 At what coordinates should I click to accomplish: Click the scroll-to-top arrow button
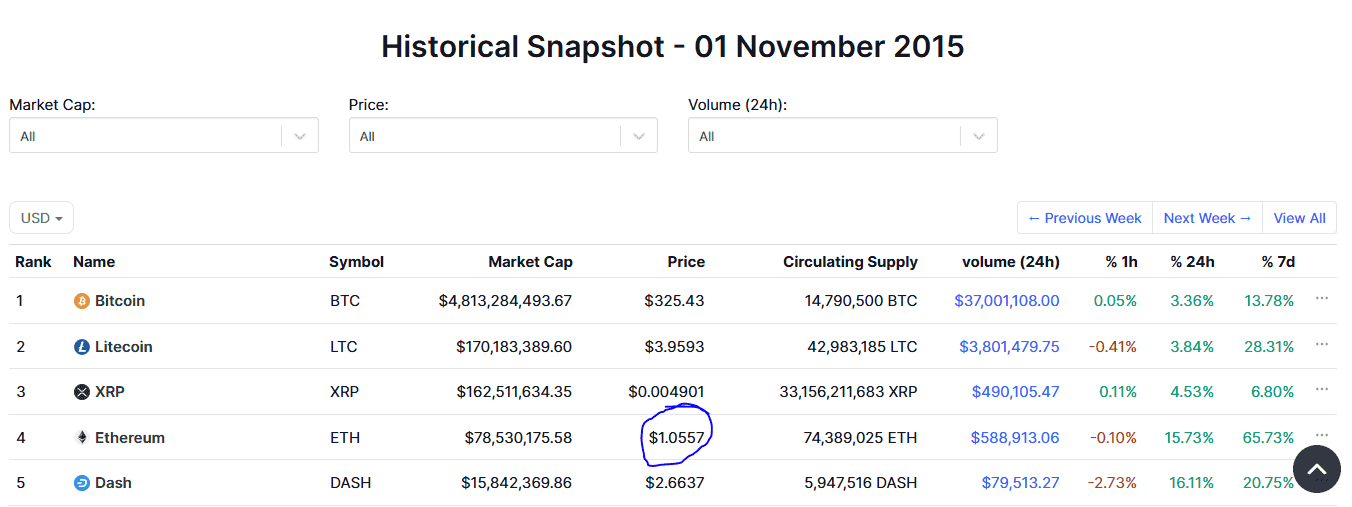point(1317,469)
